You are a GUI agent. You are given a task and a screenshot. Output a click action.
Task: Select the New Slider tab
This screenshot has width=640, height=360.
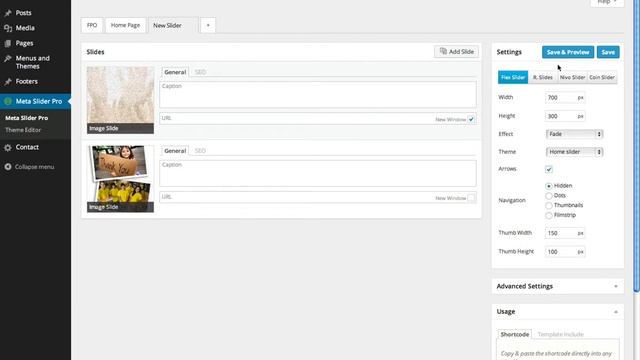173,25
